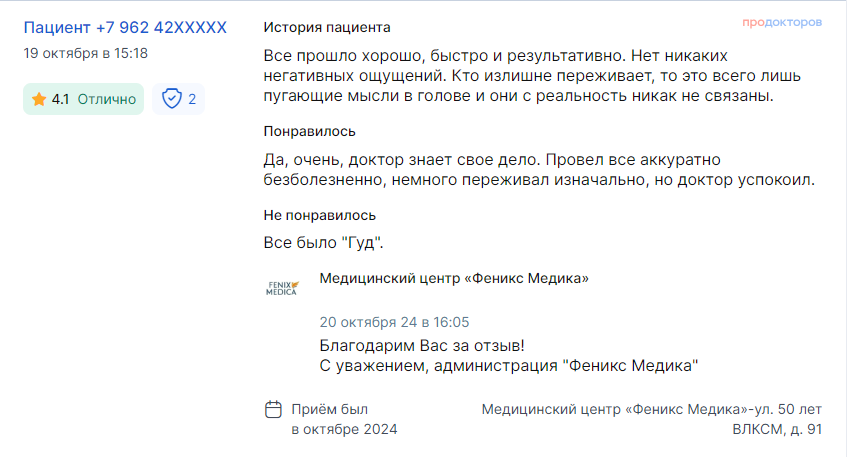Click the История пациента heading
Image resolution: width=847 pixels, height=457 pixels.
point(327,28)
